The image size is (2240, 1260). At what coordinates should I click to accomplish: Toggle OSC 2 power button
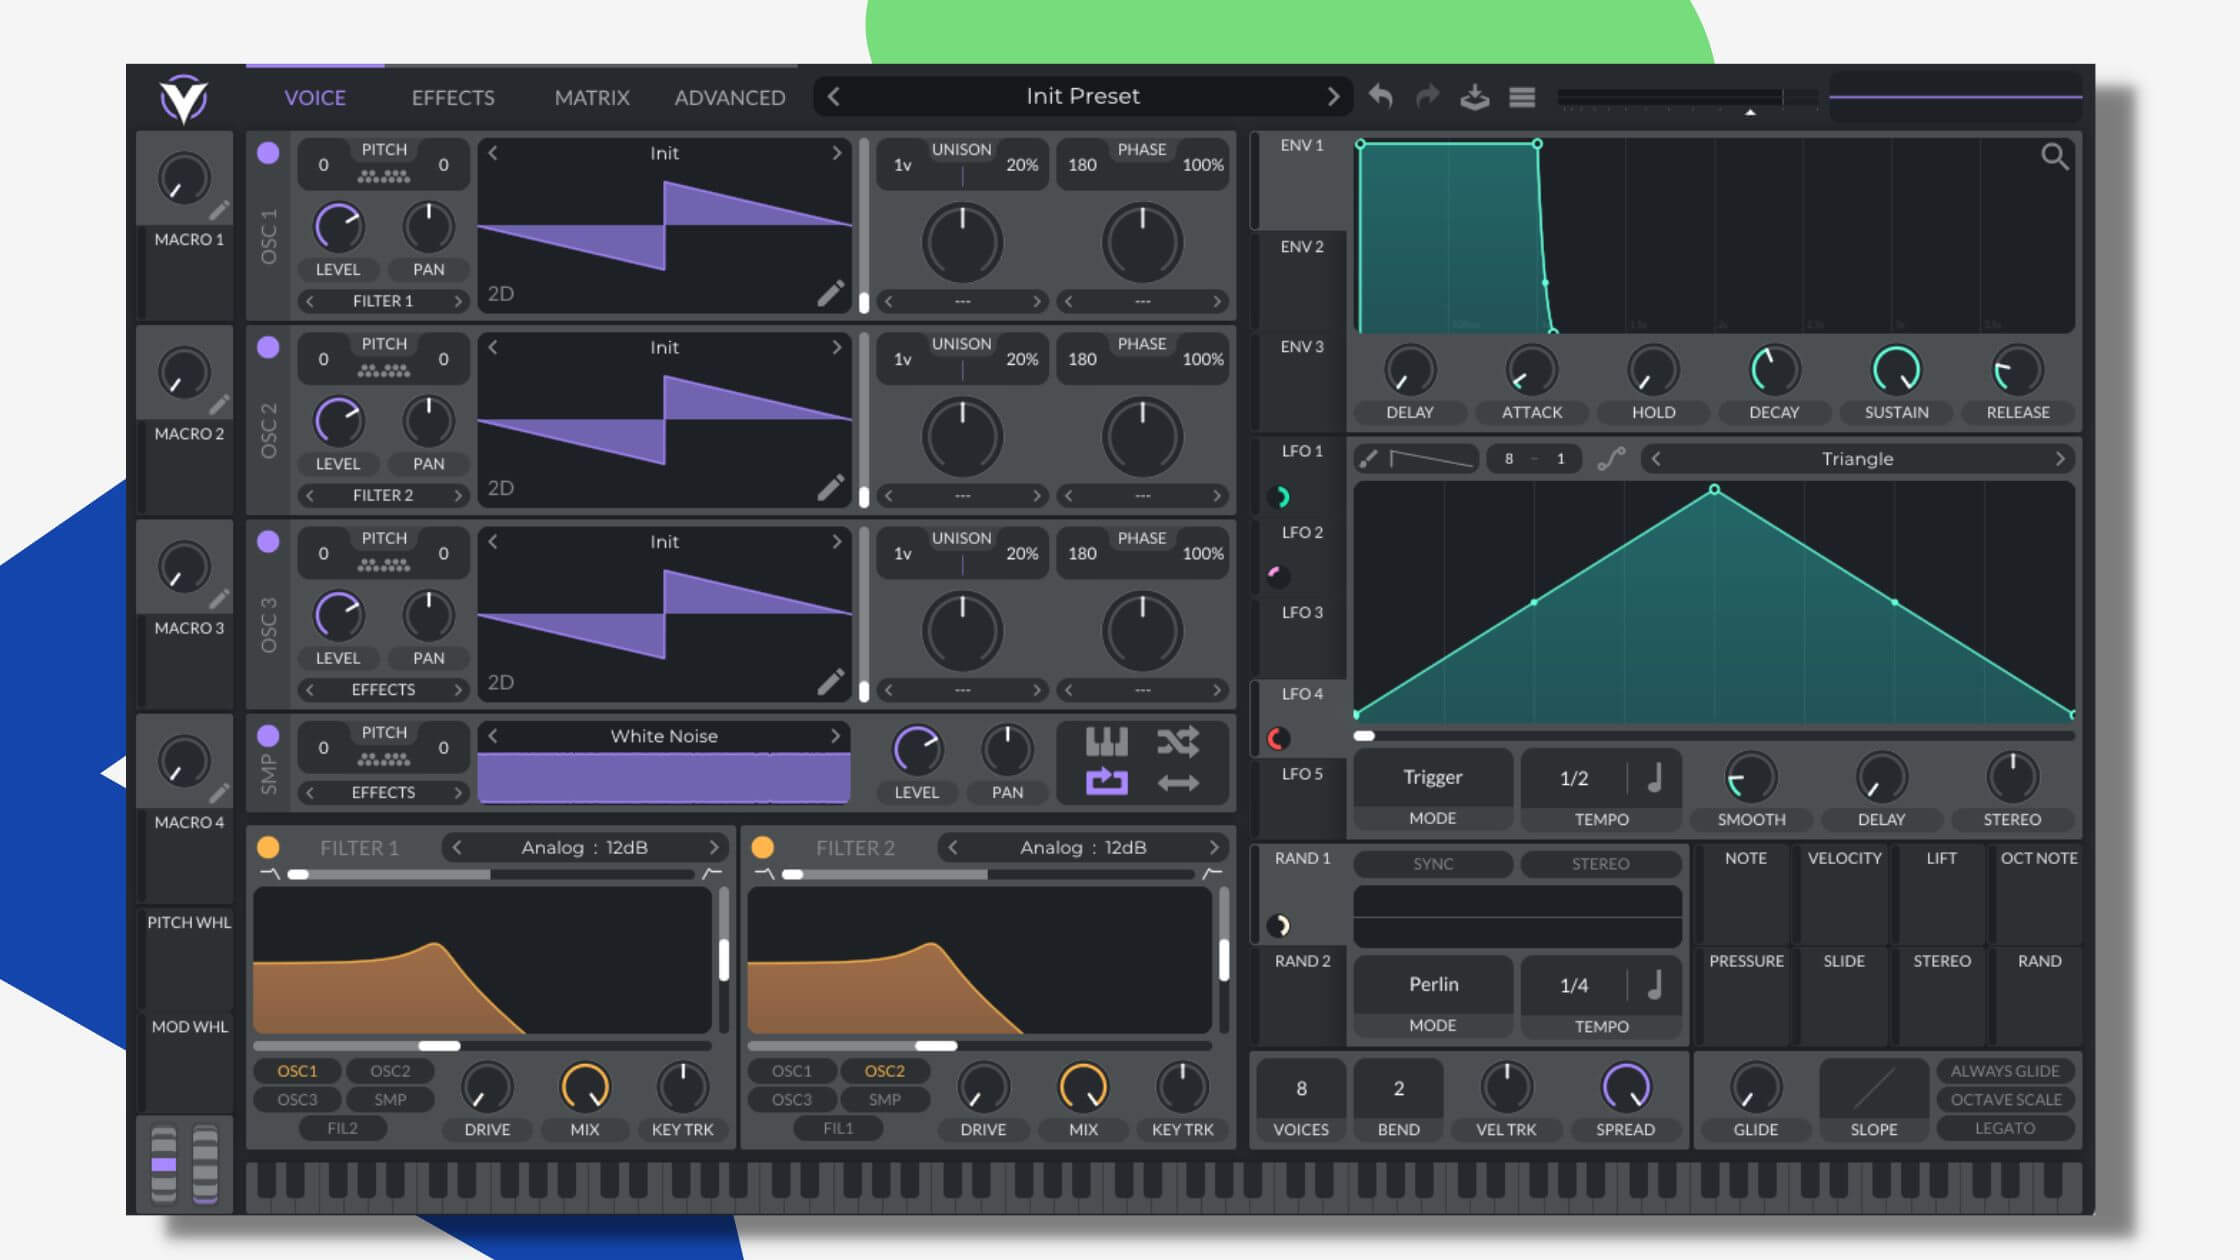pyautogui.click(x=268, y=347)
